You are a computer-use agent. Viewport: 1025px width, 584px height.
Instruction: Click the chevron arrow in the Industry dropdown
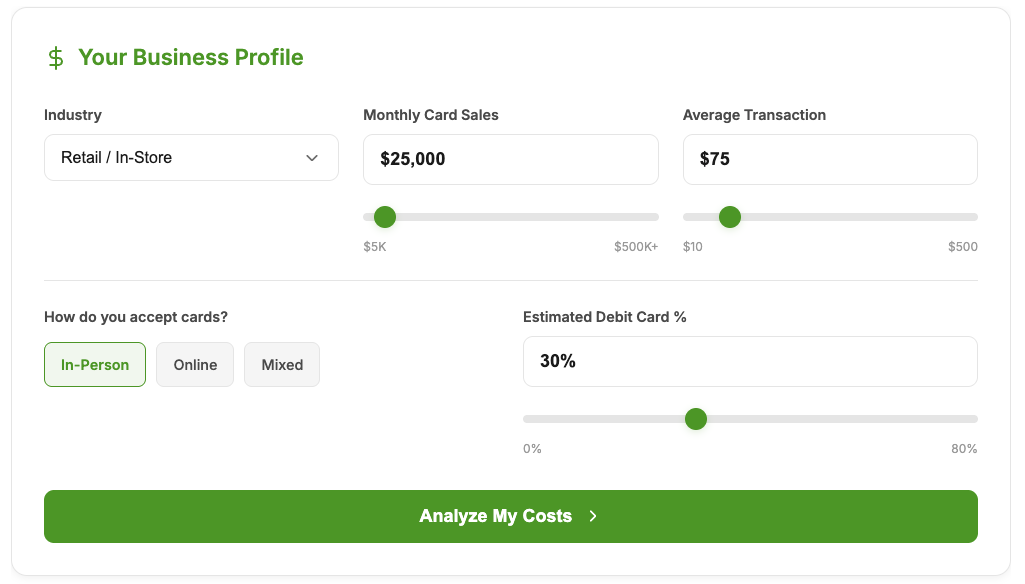click(x=312, y=158)
